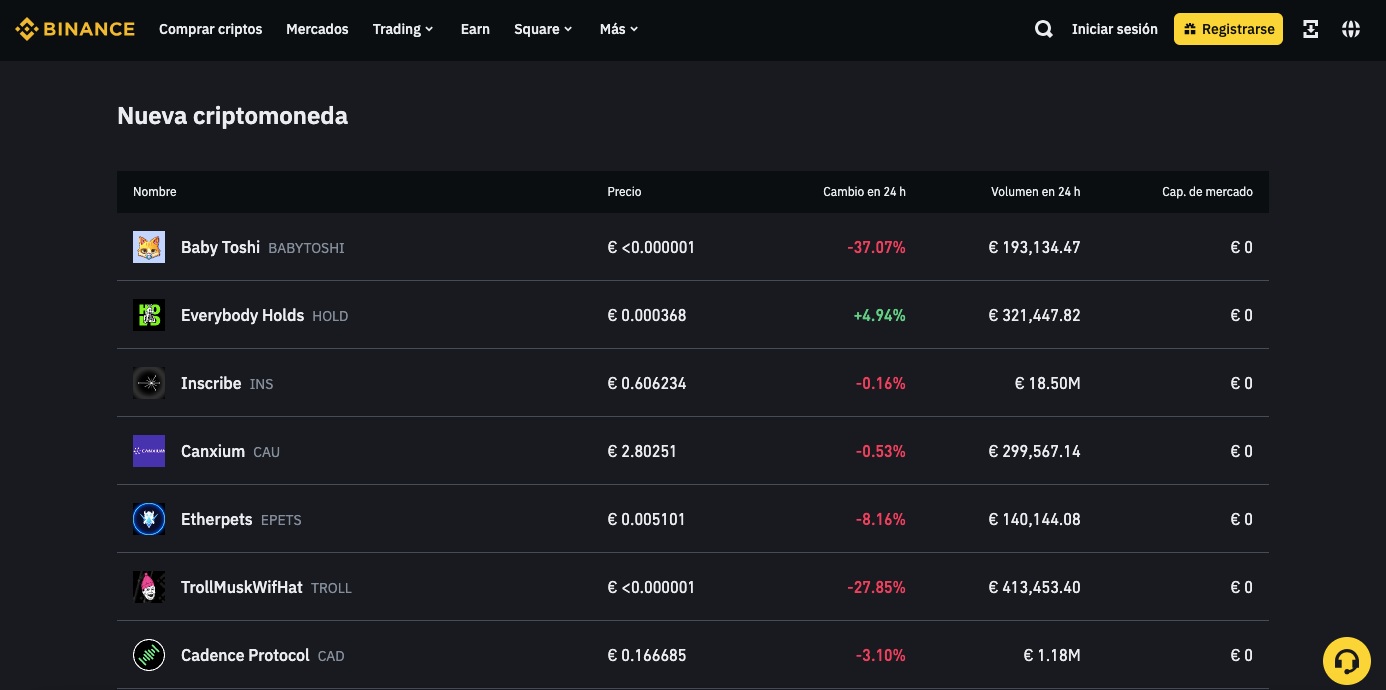This screenshot has width=1386, height=690.
Task: Open the app download icon
Action: [1311, 29]
